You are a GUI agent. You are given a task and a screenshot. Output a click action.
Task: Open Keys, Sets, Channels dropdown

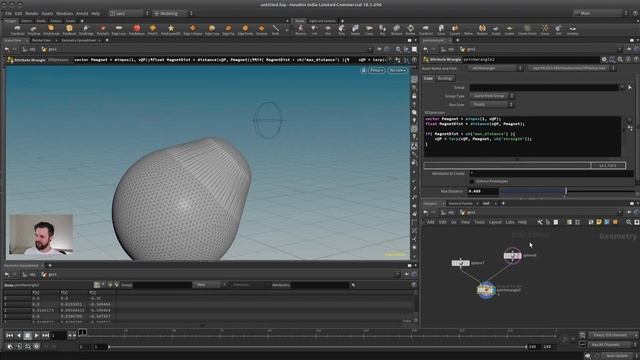pos(613,335)
